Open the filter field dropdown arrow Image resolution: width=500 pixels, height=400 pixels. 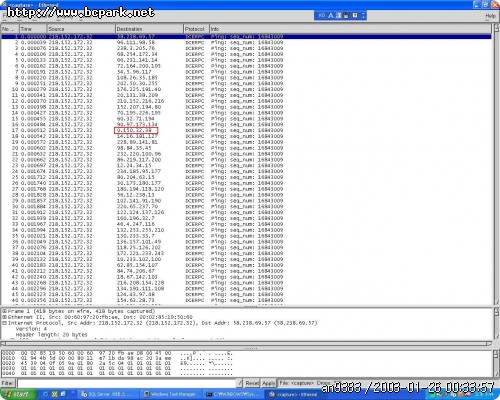[x=239, y=383]
